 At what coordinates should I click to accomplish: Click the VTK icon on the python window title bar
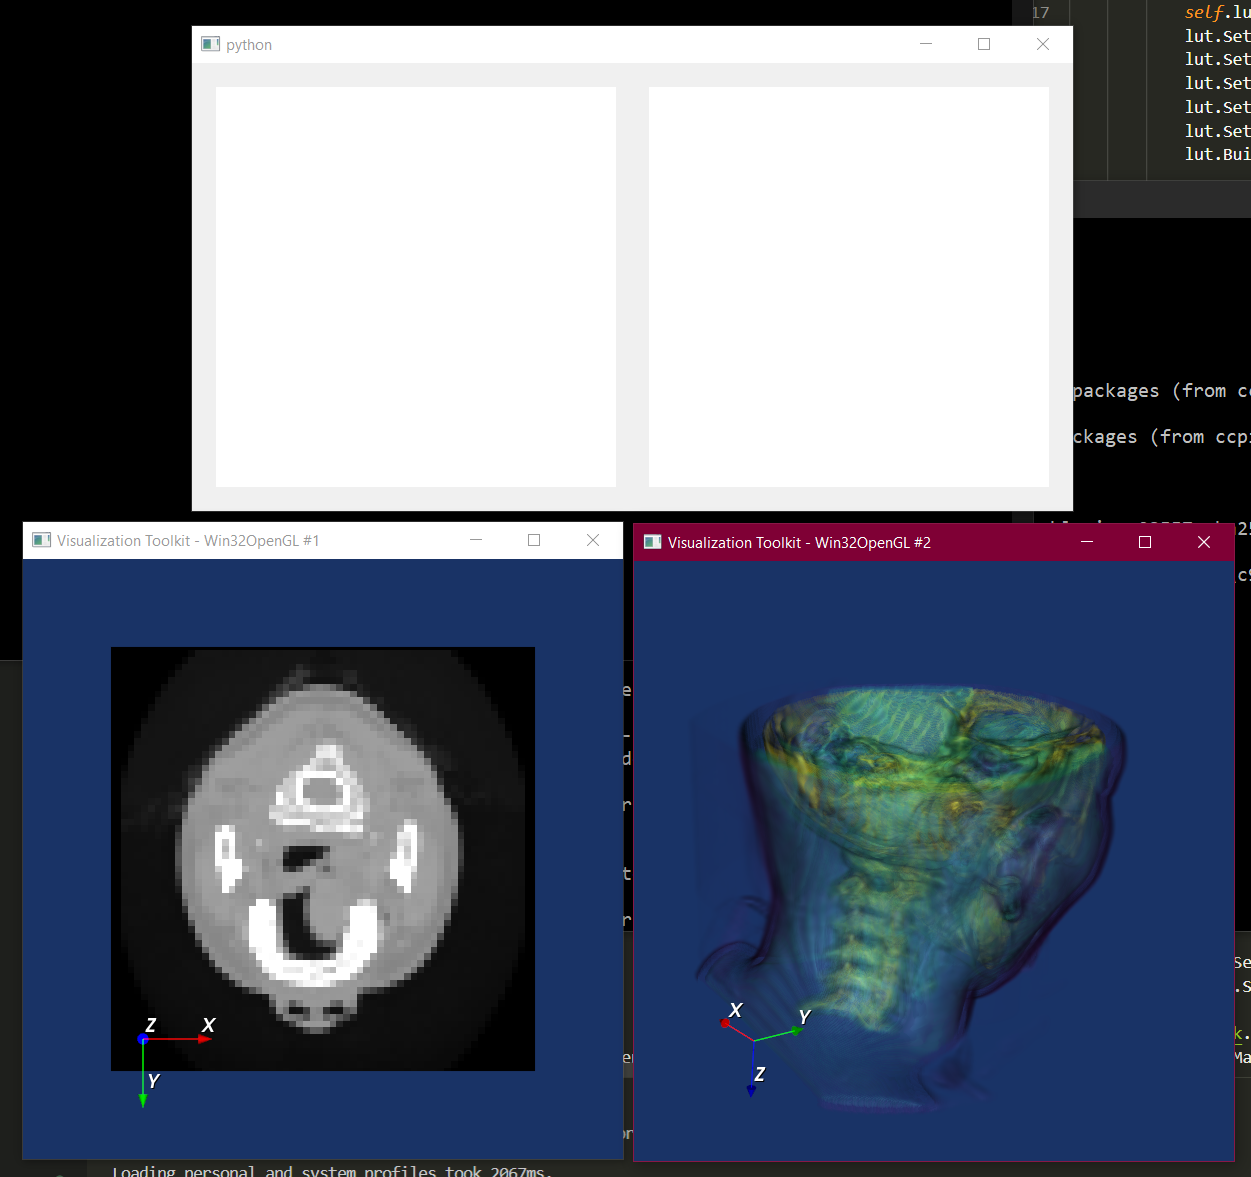(x=210, y=44)
